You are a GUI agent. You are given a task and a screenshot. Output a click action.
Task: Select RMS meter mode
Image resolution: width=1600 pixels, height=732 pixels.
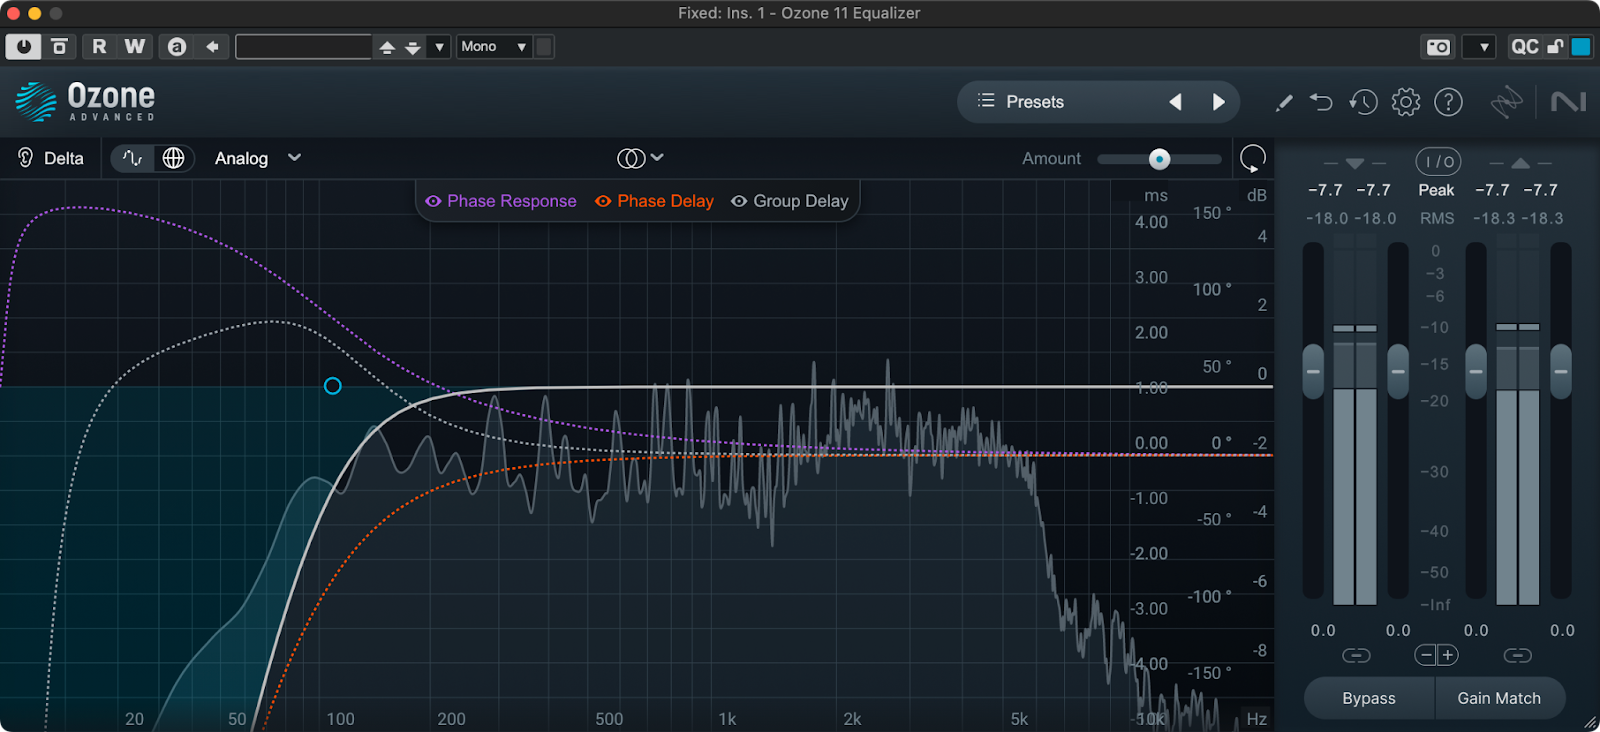1437,218
